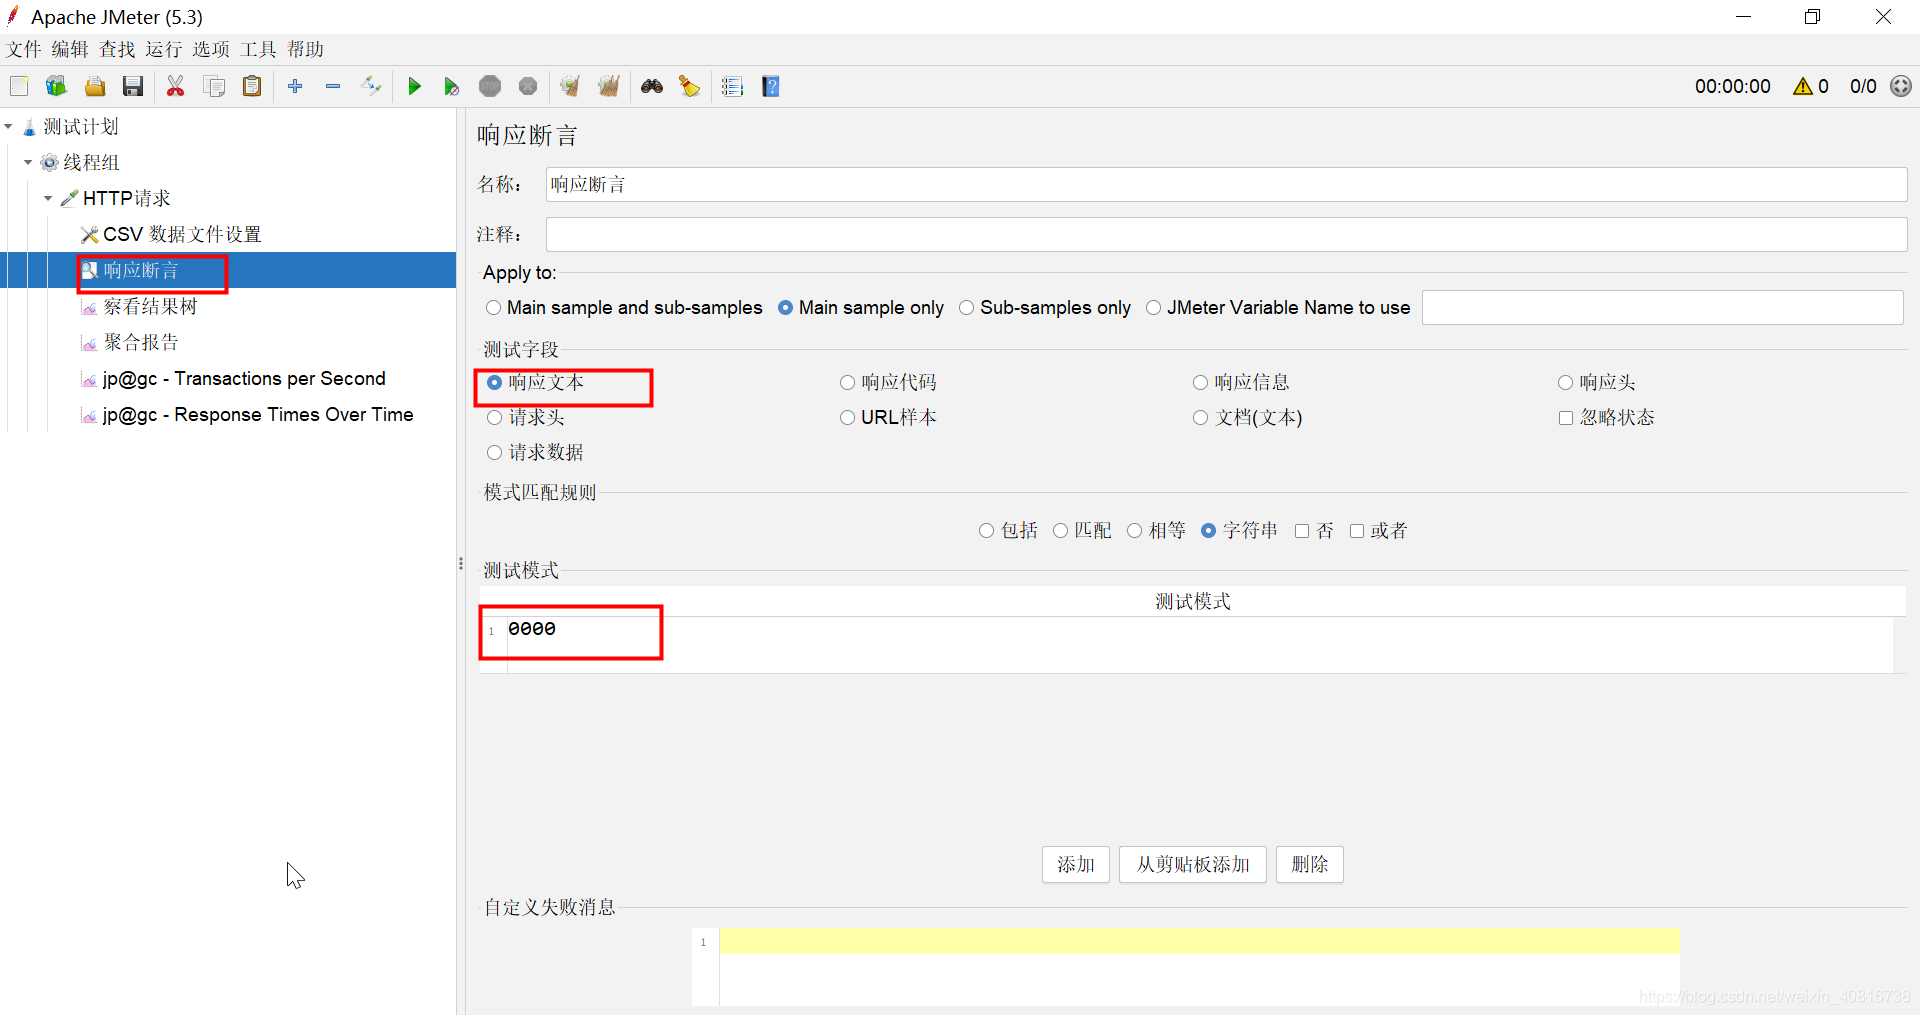This screenshot has width=1920, height=1015.
Task: Click the Toggle enable/disable icon
Action: pos(371,87)
